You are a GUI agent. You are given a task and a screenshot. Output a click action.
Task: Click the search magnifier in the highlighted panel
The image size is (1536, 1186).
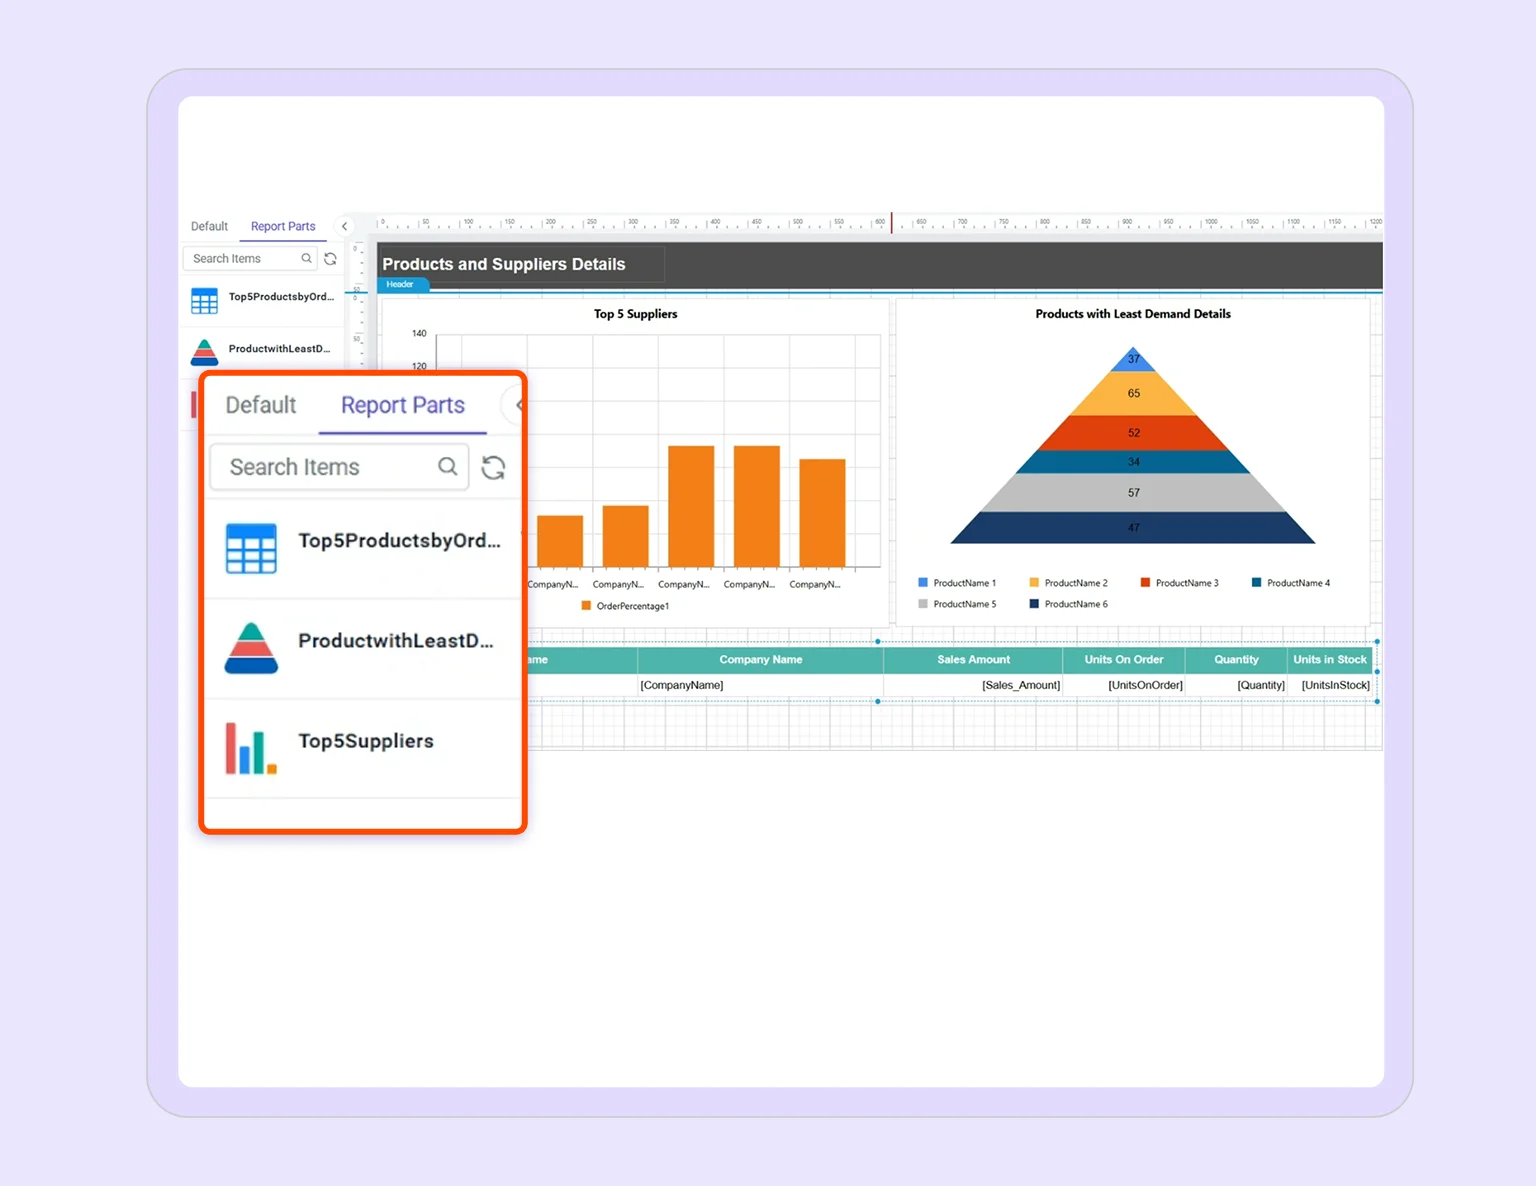tap(447, 466)
